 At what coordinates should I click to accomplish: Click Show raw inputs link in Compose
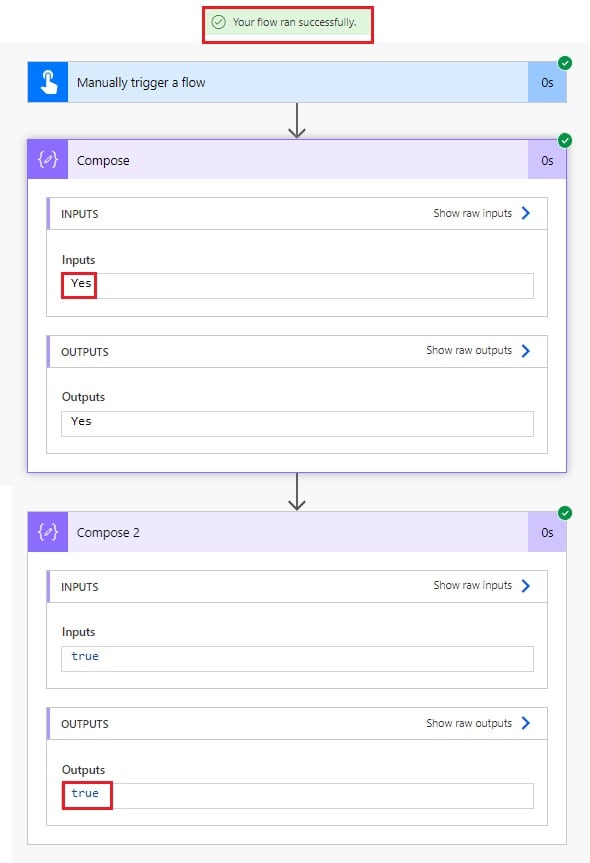click(472, 213)
